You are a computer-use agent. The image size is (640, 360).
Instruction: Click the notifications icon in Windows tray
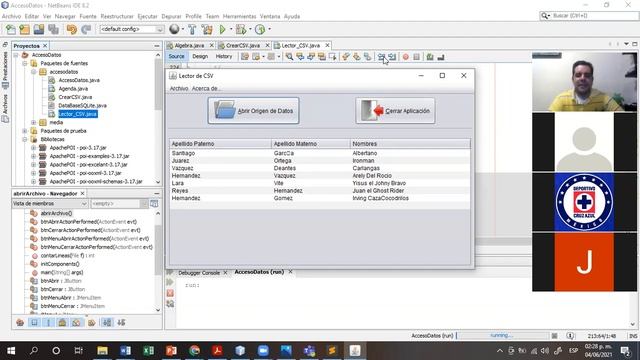[x=625, y=351]
